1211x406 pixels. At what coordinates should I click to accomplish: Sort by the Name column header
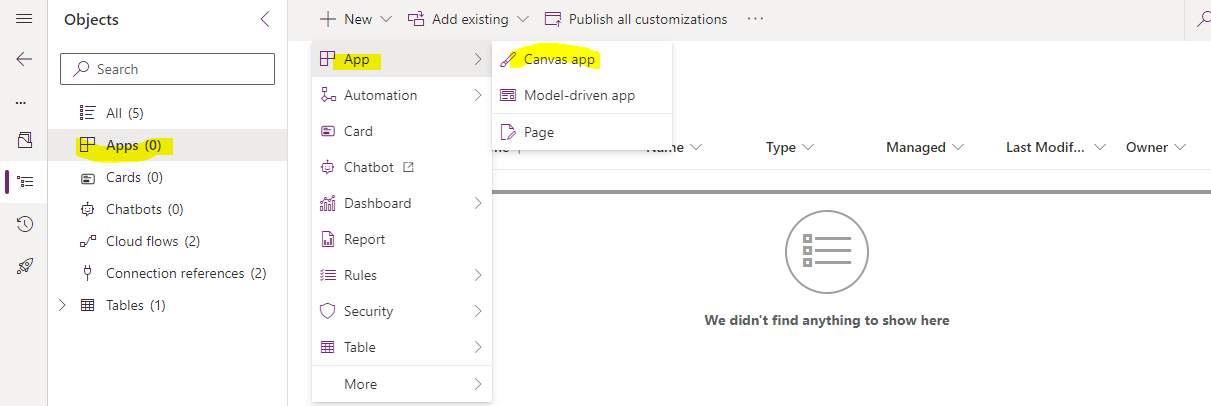[673, 147]
